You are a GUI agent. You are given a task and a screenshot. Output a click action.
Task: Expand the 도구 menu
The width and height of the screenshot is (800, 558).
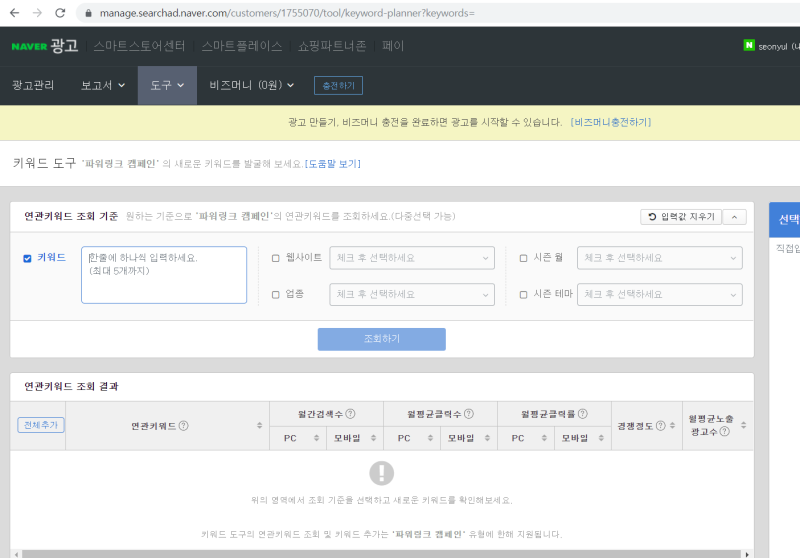coord(167,85)
